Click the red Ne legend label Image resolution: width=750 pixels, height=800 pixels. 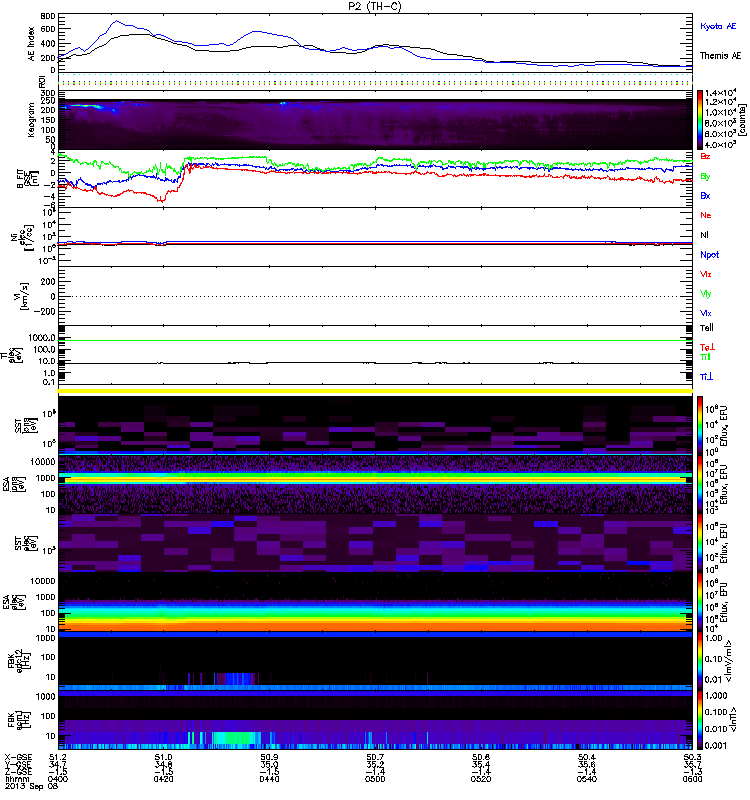tap(706, 215)
